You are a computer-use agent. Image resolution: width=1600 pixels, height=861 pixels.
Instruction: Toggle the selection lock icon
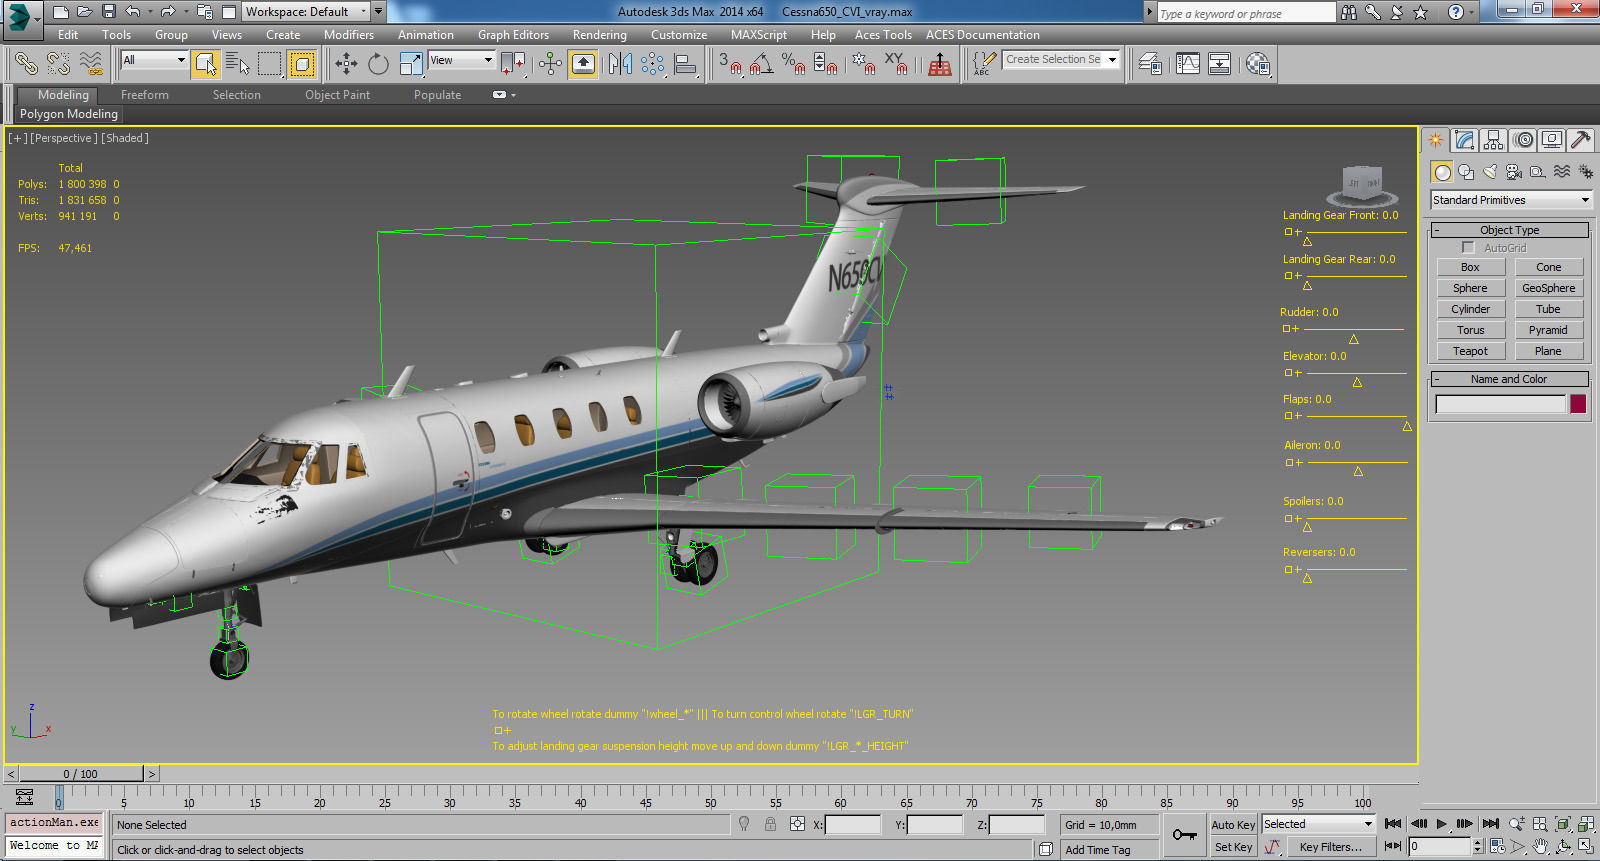click(x=770, y=824)
